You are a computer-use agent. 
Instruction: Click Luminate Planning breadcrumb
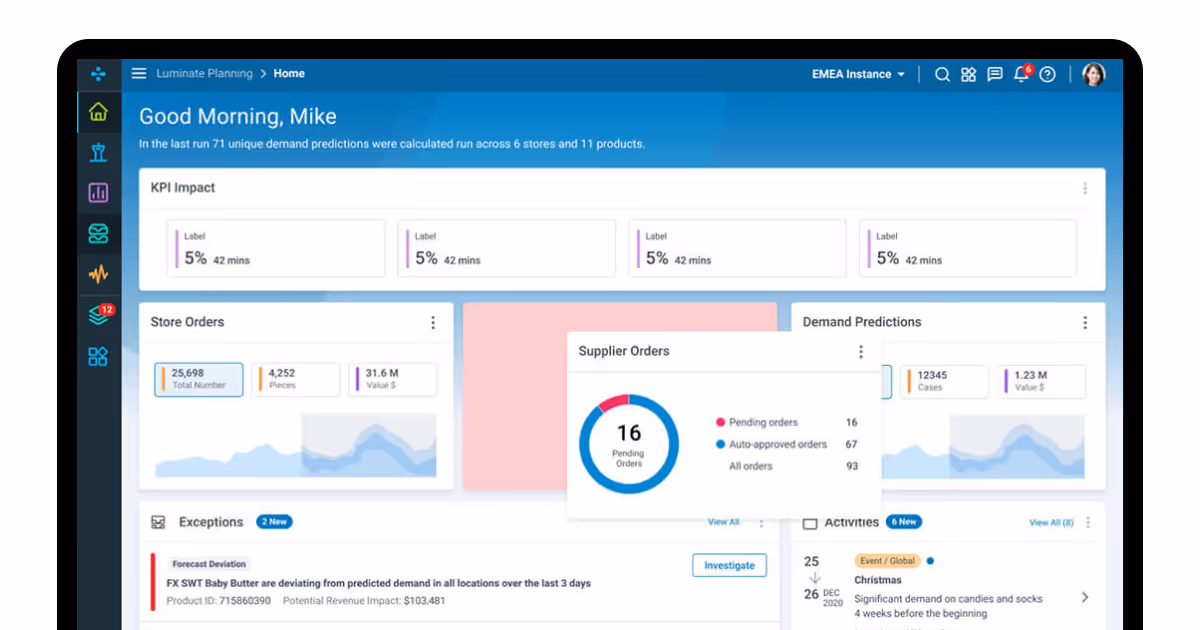tap(204, 74)
